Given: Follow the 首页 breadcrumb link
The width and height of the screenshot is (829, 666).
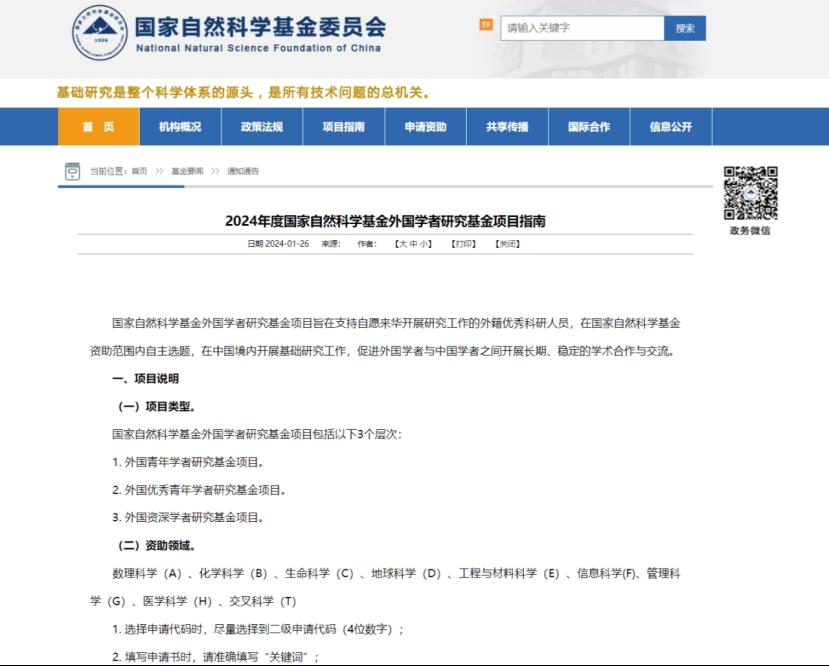Looking at the screenshot, I should tap(139, 172).
